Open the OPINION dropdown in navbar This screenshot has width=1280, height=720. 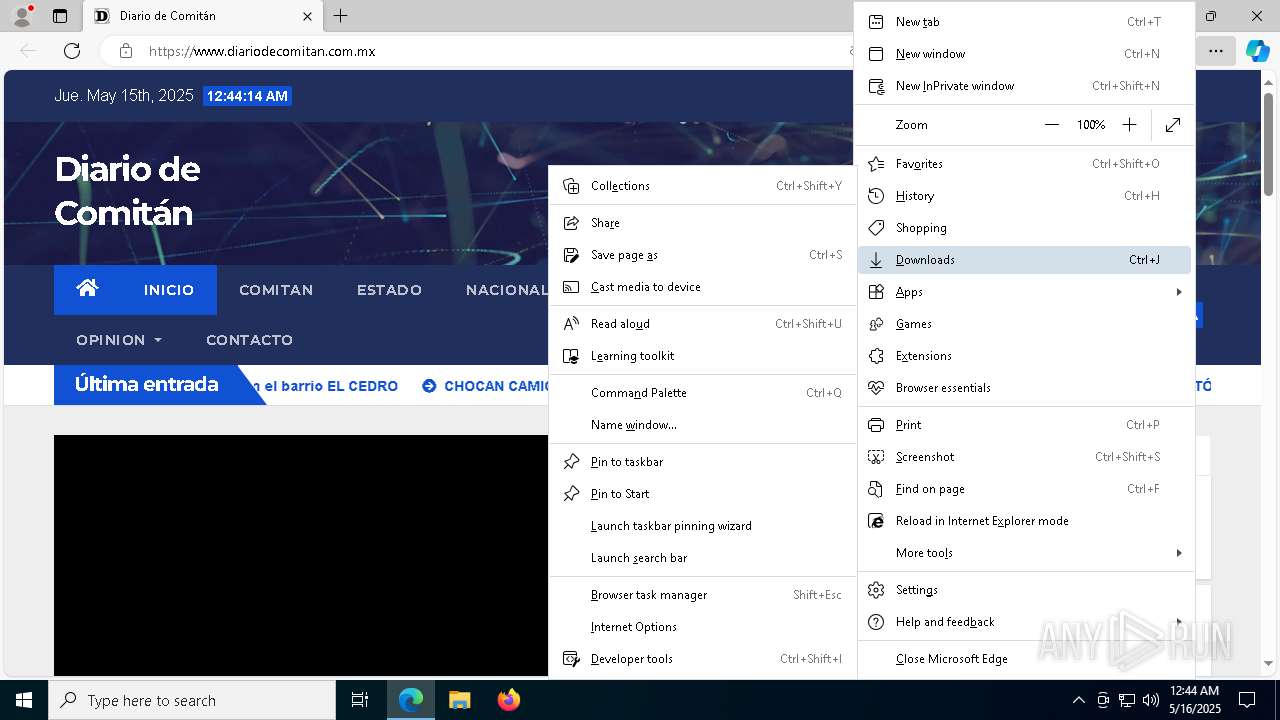pos(119,340)
